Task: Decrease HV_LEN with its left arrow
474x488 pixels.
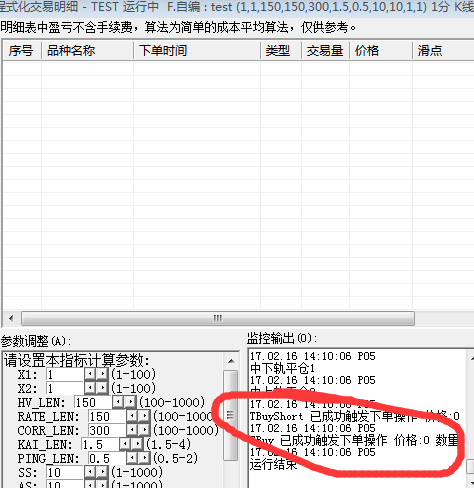Action: (x=118, y=402)
